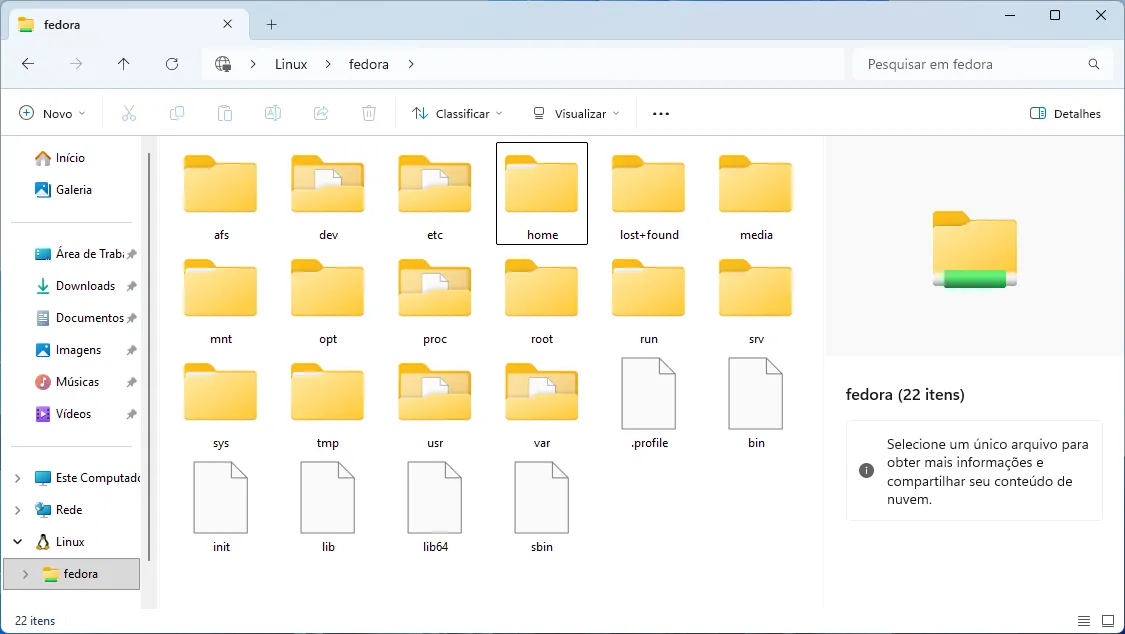Select the Cut icon in the toolbar
1125x634 pixels.
click(128, 113)
